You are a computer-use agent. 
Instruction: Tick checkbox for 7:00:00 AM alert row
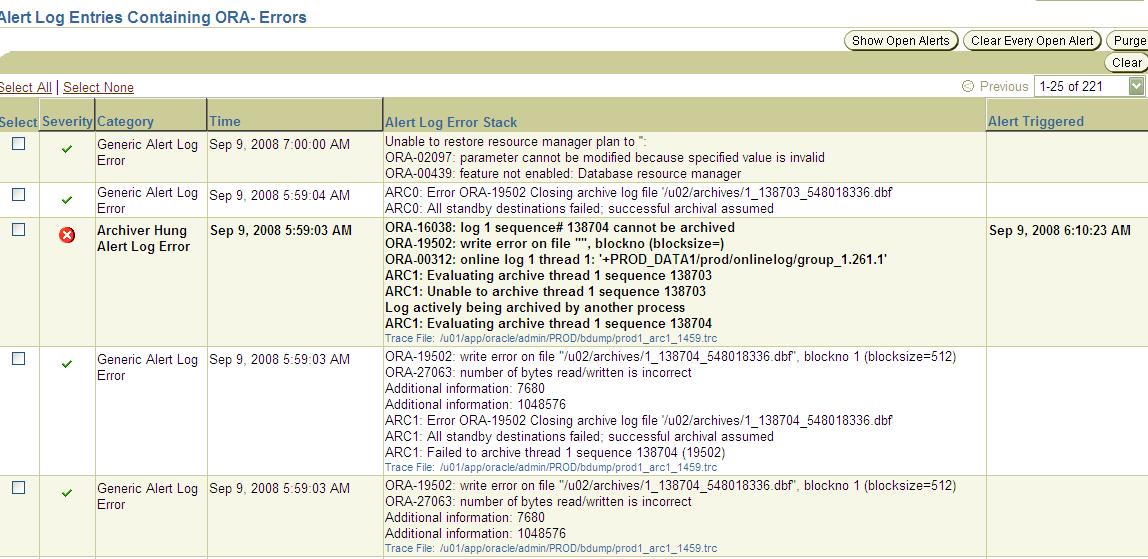tap(18, 144)
